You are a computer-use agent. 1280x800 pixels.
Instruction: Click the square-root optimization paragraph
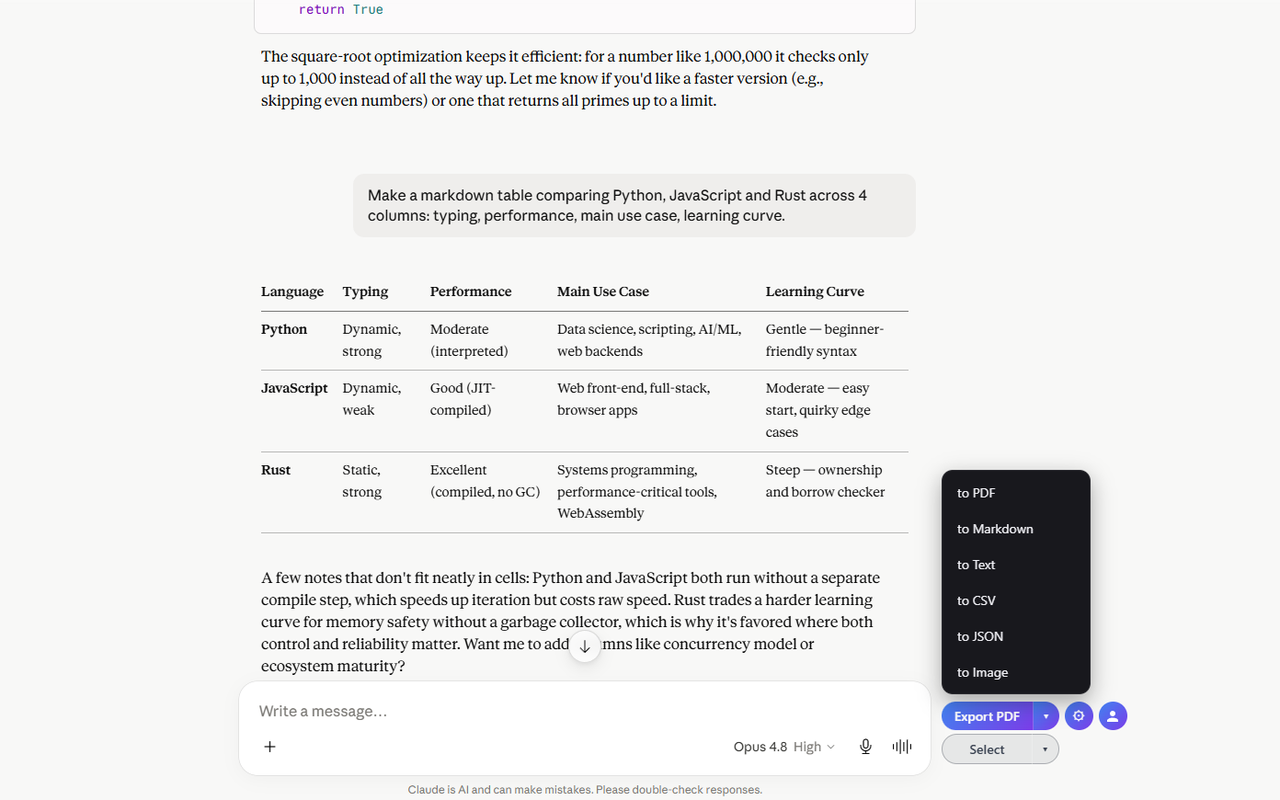[x=565, y=78]
